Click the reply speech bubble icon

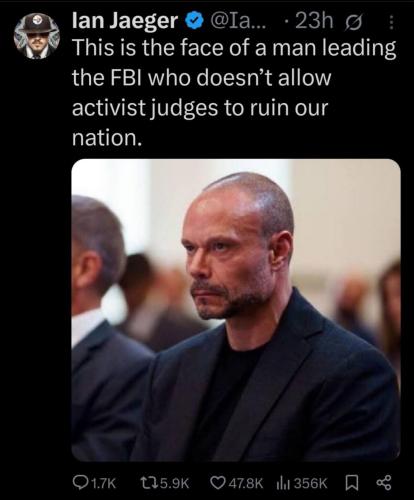(80, 482)
